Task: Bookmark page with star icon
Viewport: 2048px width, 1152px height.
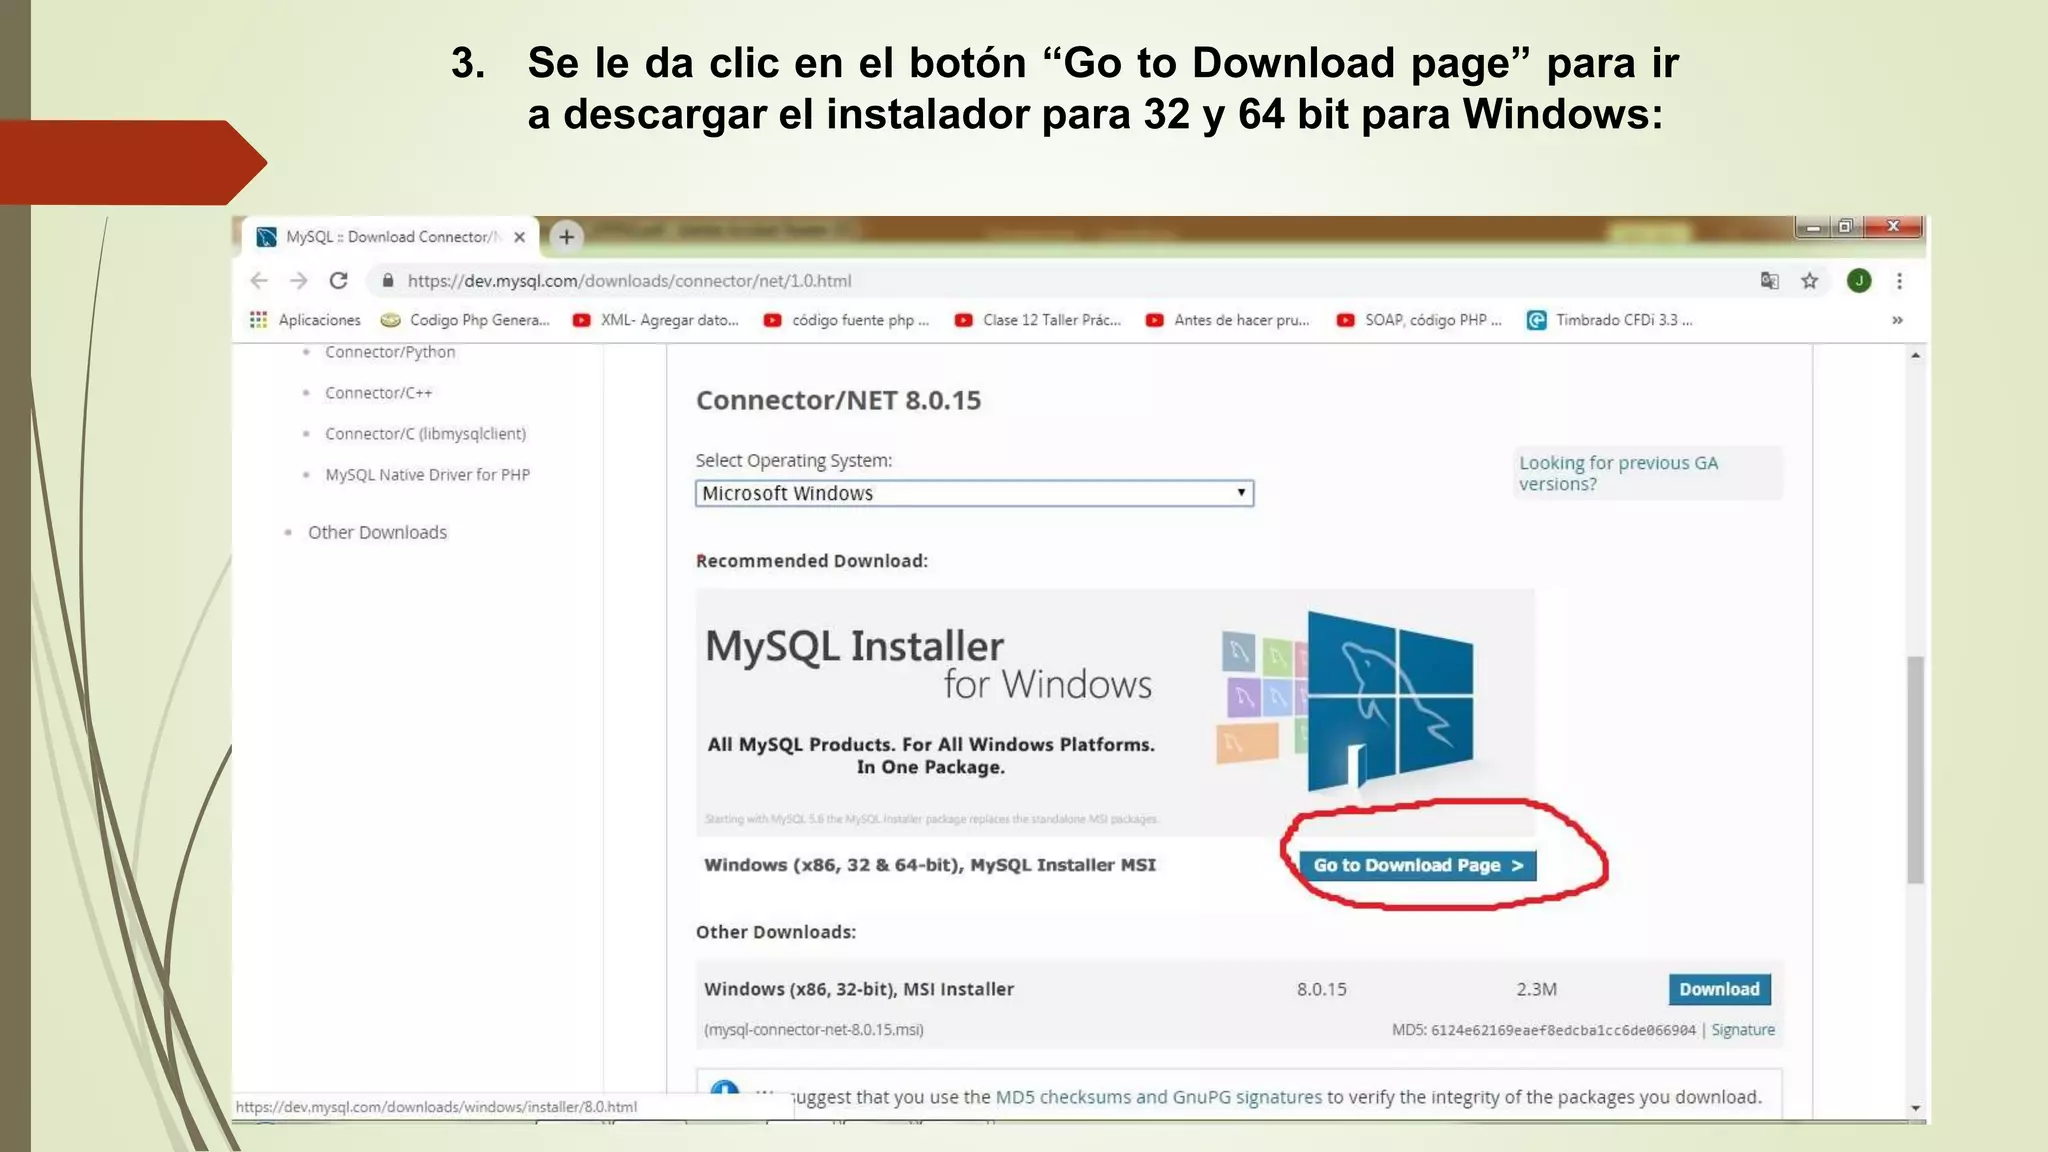Action: tap(1810, 281)
